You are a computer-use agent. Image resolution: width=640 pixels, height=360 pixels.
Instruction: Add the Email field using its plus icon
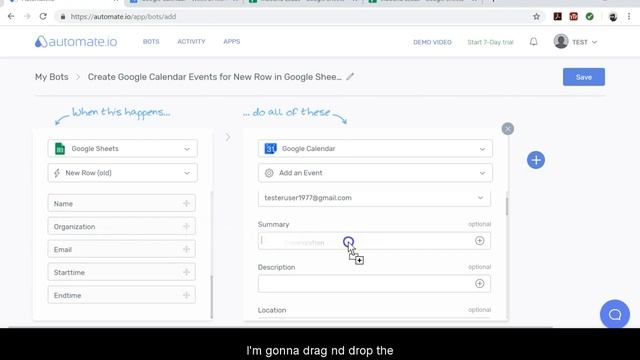click(x=186, y=249)
